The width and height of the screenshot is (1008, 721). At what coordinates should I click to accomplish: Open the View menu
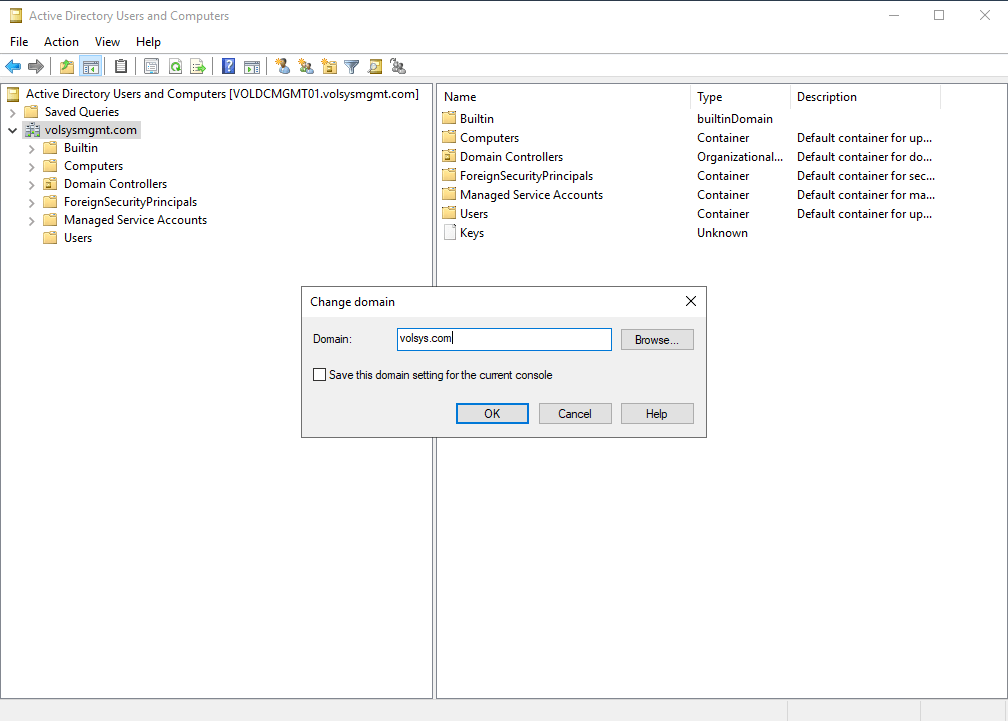click(x=107, y=42)
